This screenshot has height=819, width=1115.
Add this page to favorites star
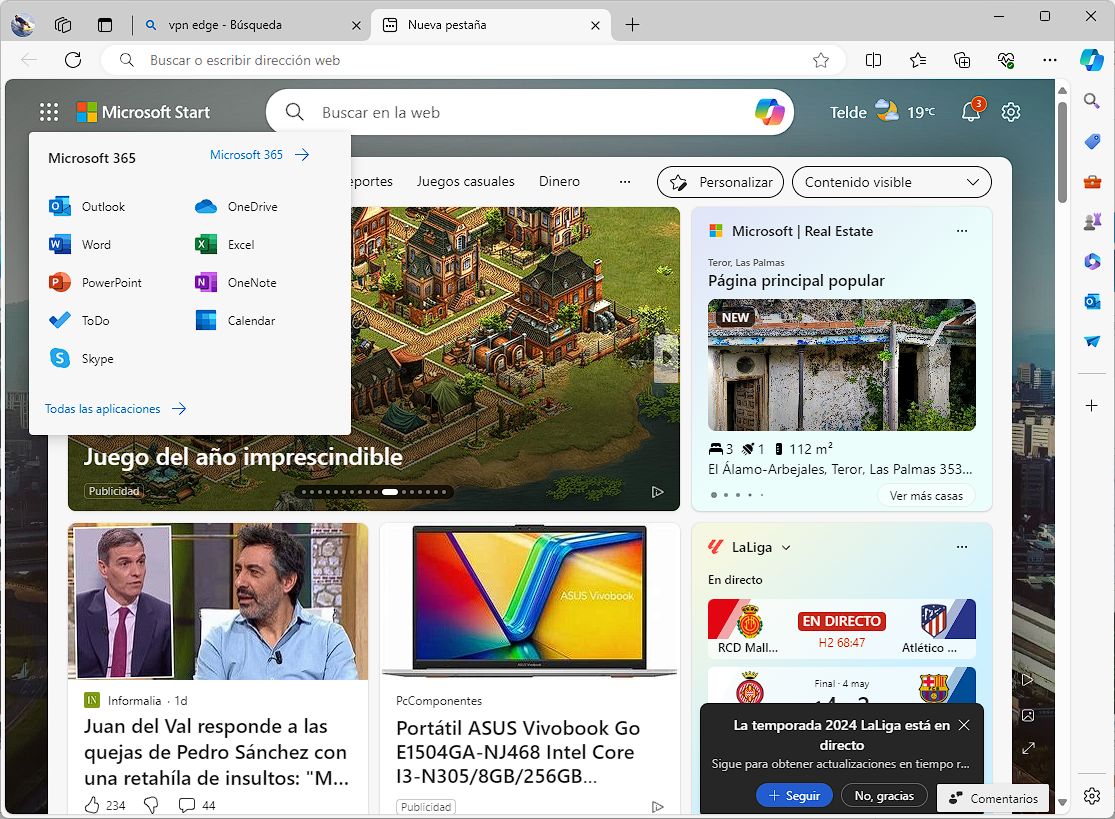pyautogui.click(x=821, y=60)
